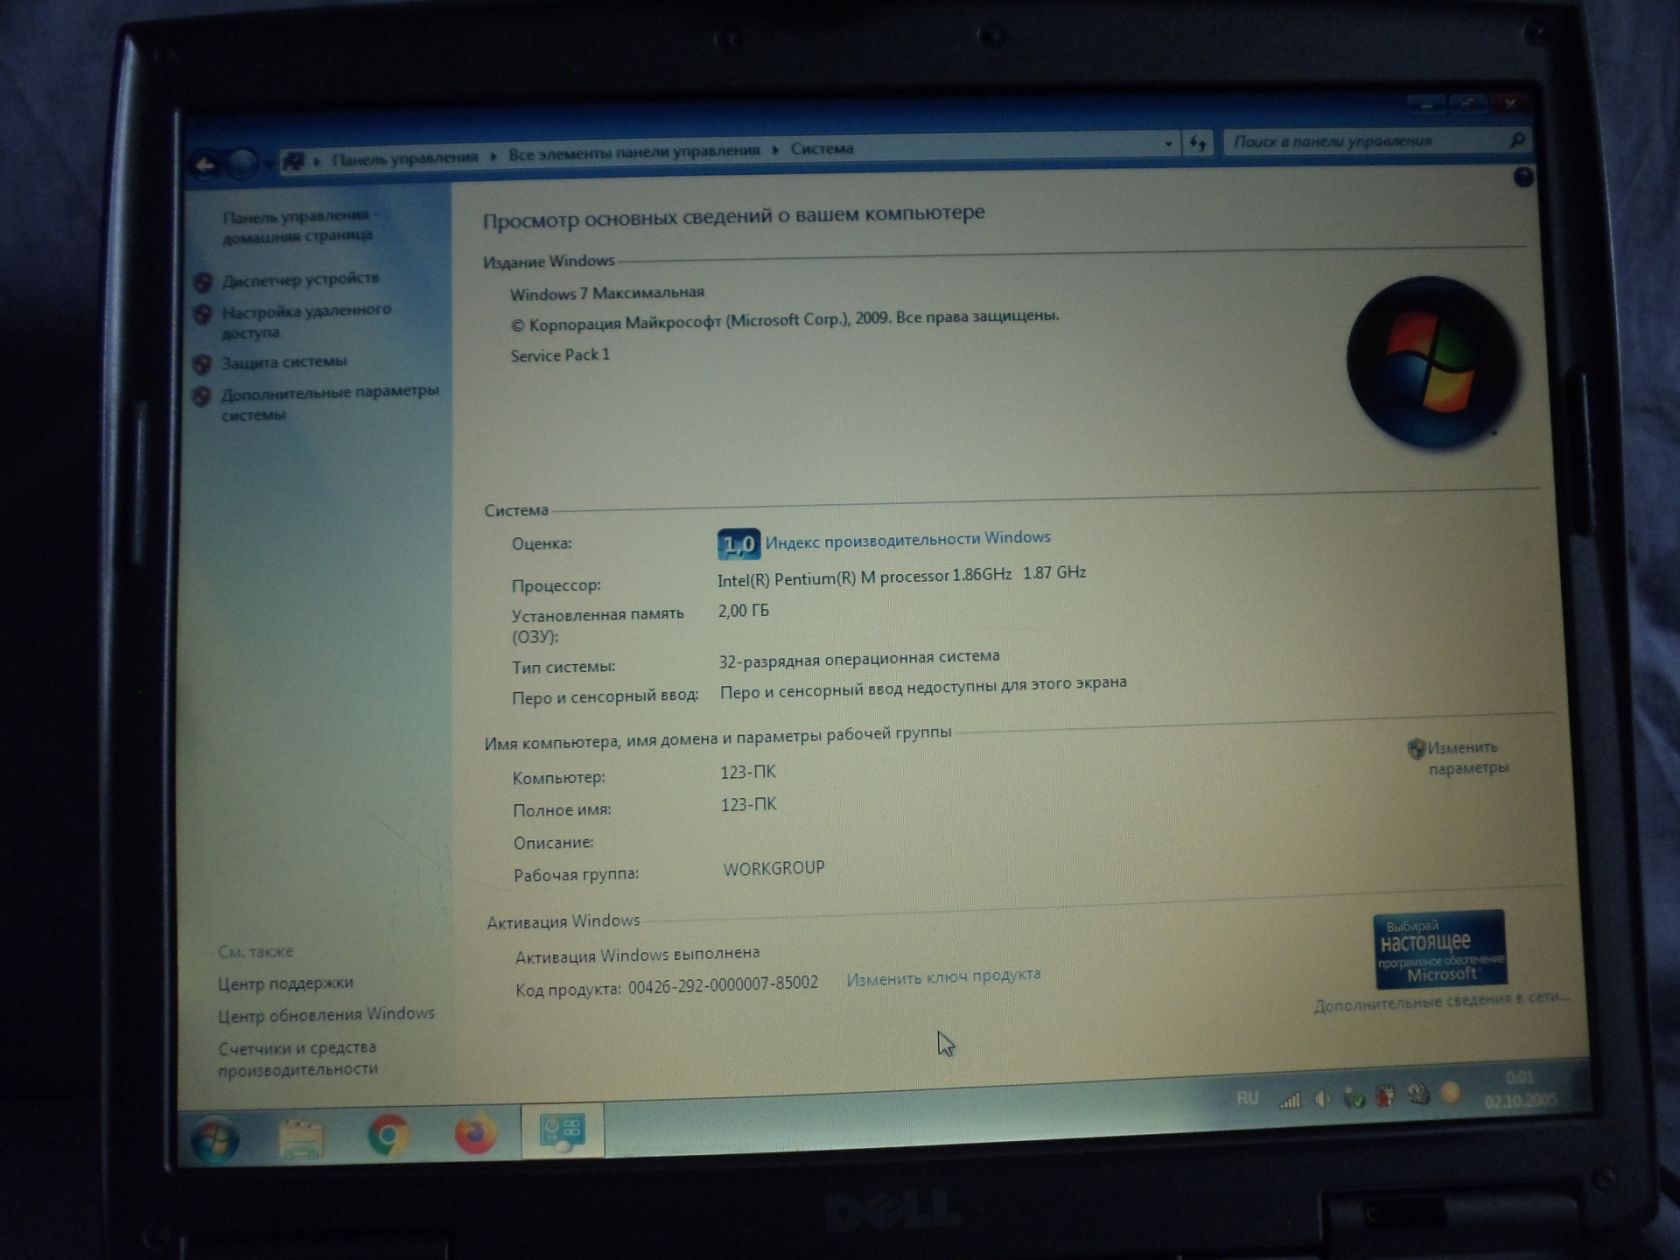Open Защита системы link
Image resolution: width=1680 pixels, height=1260 pixels.
(284, 361)
